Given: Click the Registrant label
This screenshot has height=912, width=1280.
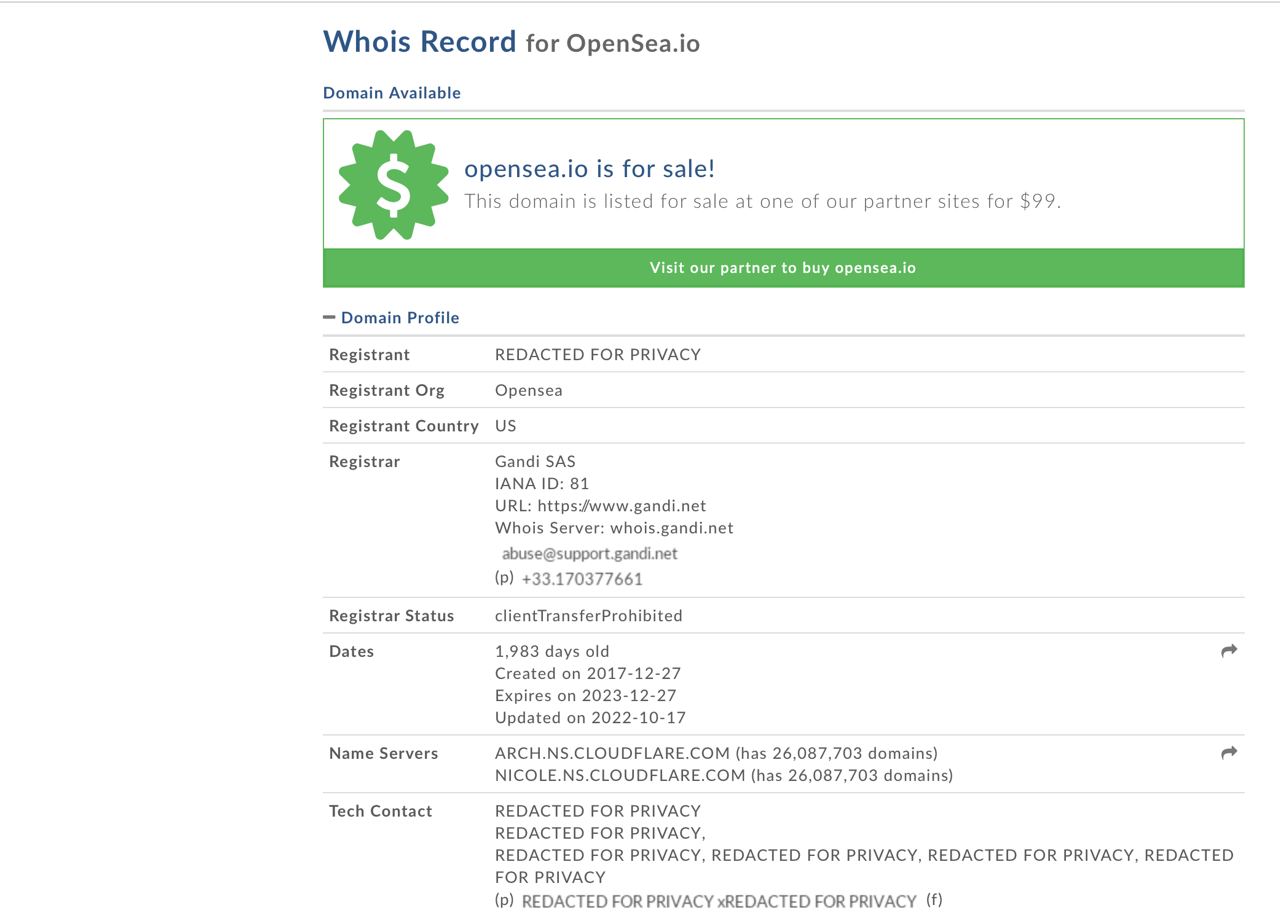Looking at the screenshot, I should coord(369,355).
